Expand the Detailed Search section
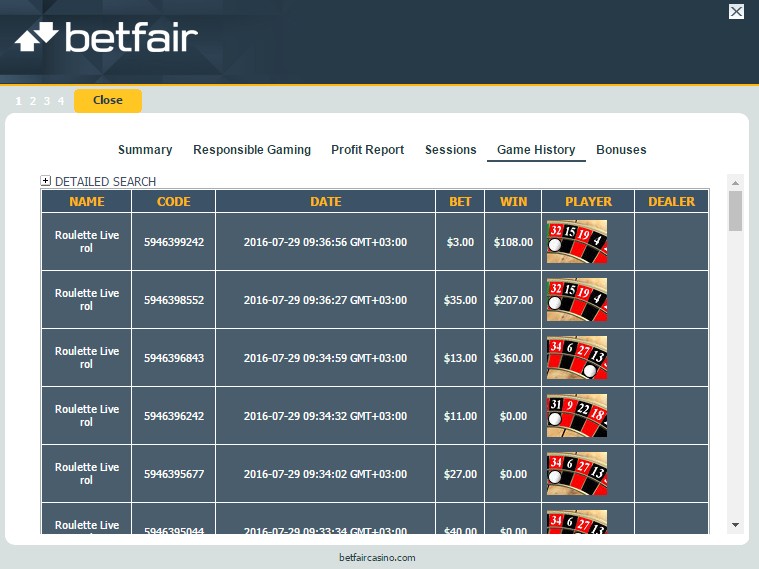This screenshot has width=759, height=569. coord(46,181)
